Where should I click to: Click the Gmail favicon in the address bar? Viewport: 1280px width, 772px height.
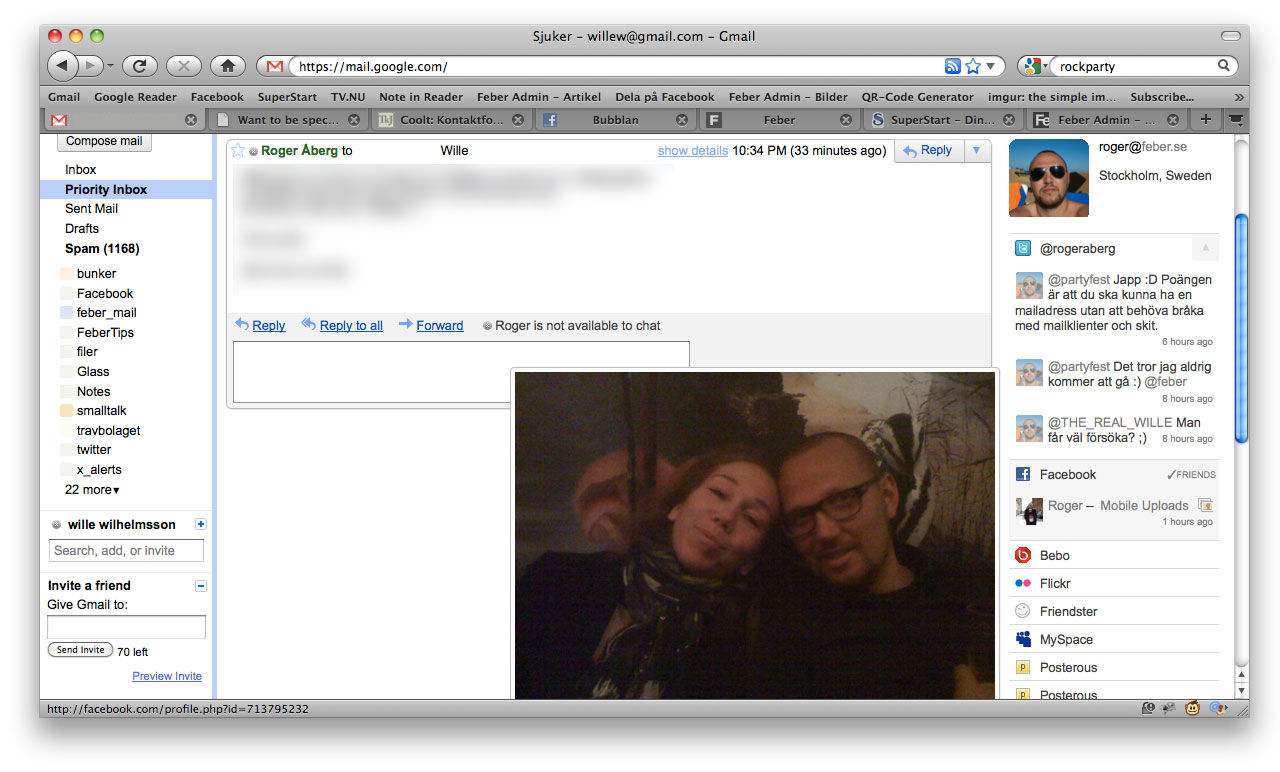click(x=274, y=66)
